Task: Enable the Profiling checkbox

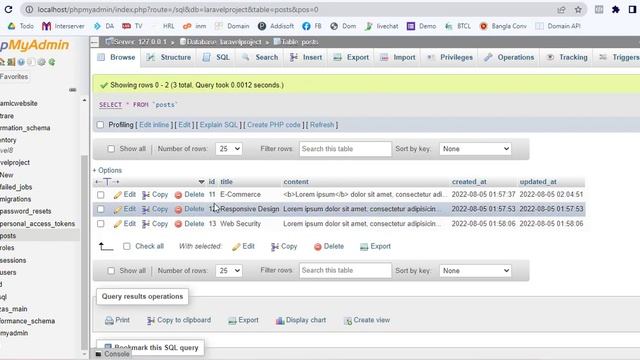Action: (x=100, y=125)
